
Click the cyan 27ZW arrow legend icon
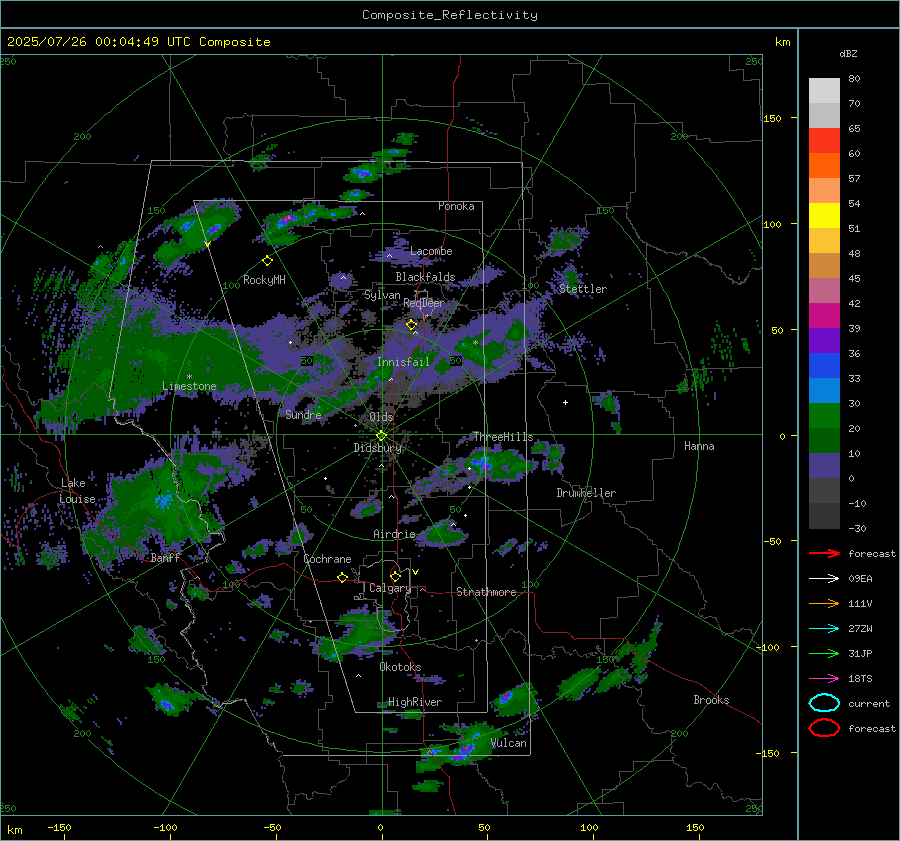click(x=824, y=629)
